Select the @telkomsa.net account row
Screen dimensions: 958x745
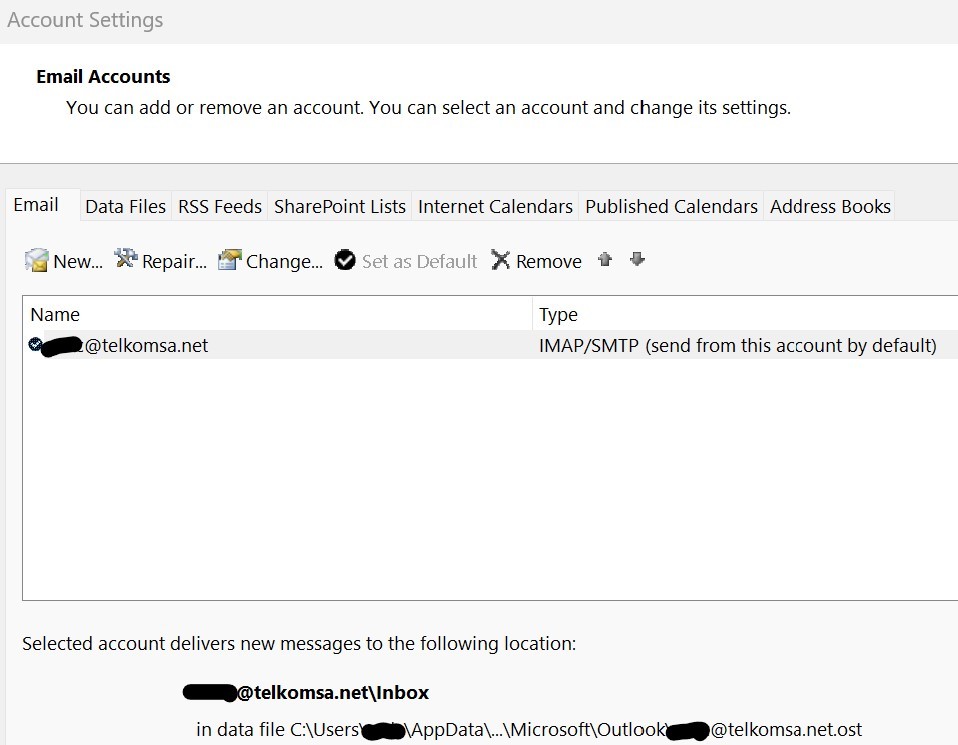click(490, 345)
